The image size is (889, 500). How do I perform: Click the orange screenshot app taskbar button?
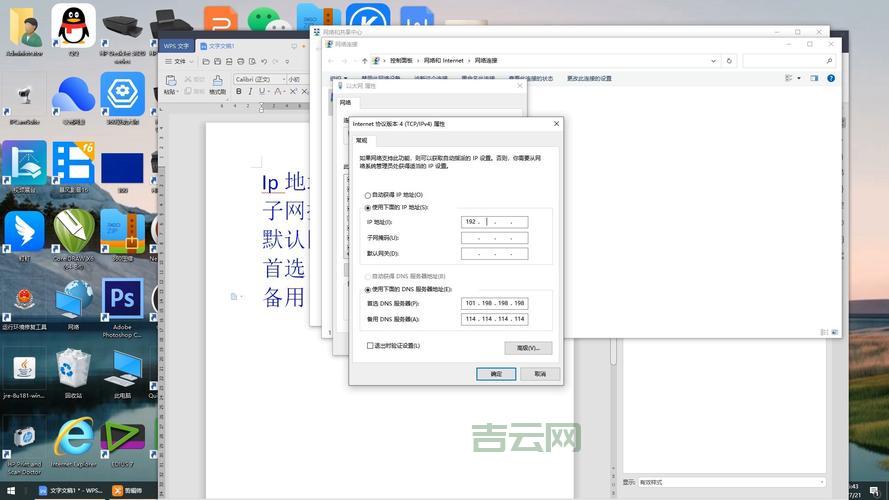tap(128, 490)
